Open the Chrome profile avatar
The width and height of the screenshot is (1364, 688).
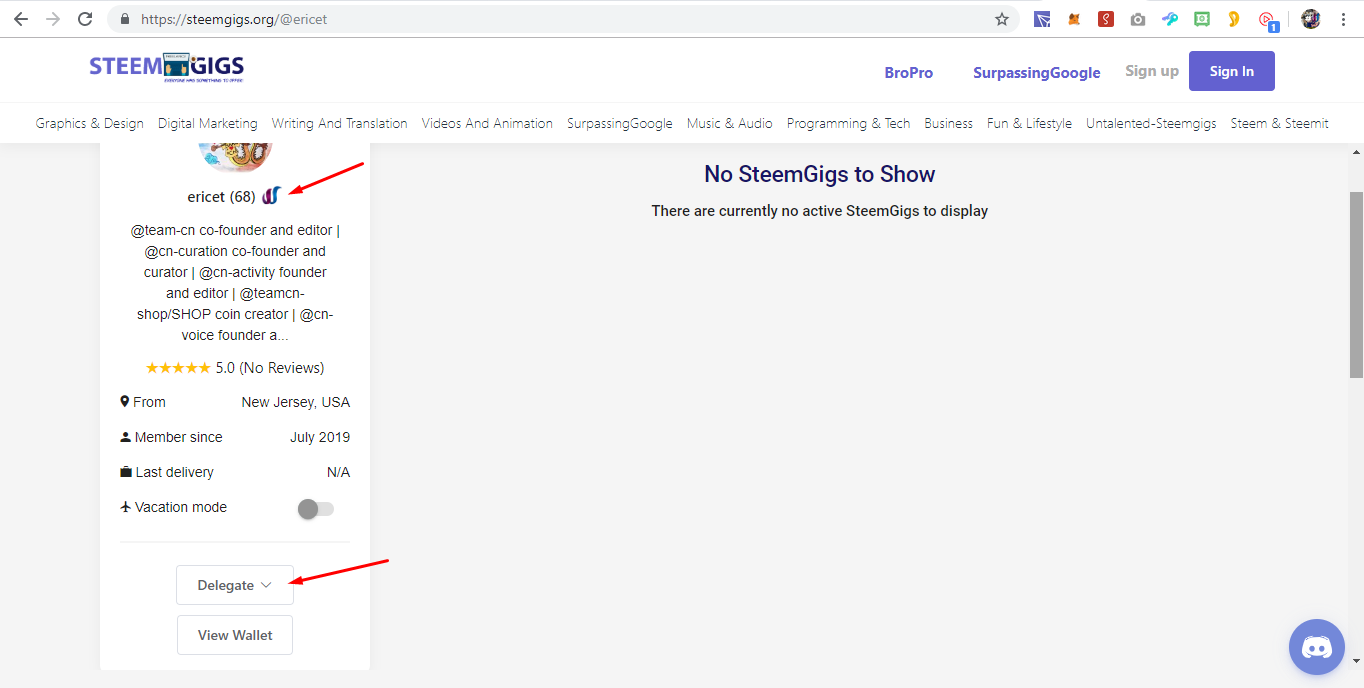(x=1311, y=19)
